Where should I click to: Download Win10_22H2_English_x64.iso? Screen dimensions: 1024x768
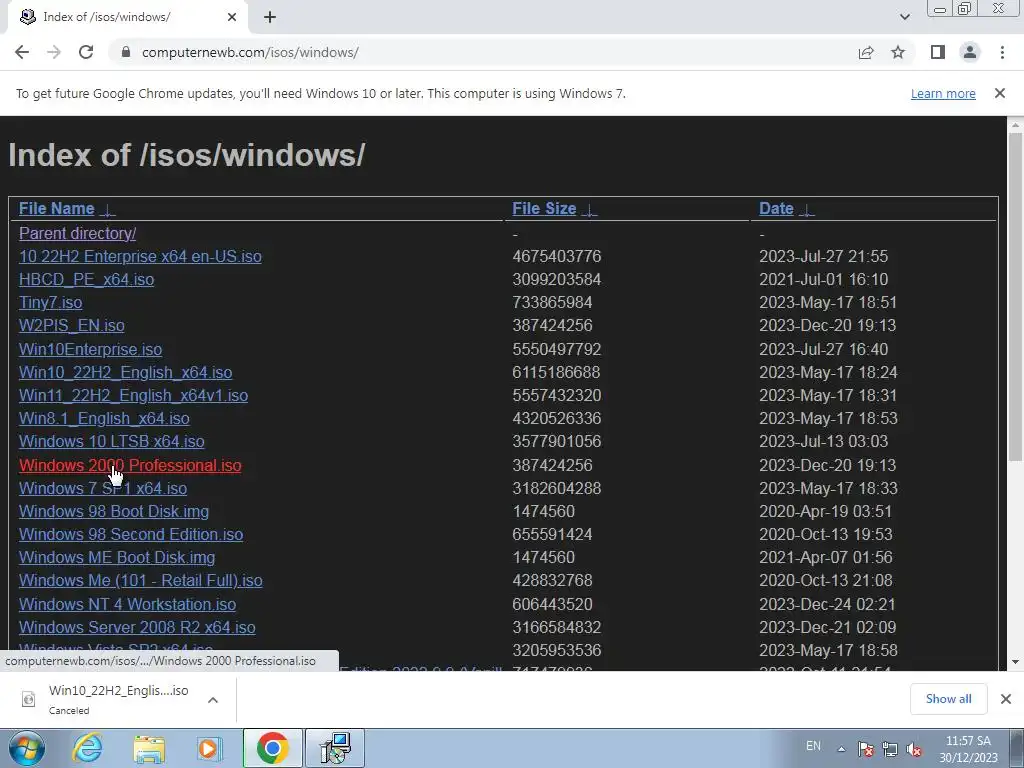(125, 372)
